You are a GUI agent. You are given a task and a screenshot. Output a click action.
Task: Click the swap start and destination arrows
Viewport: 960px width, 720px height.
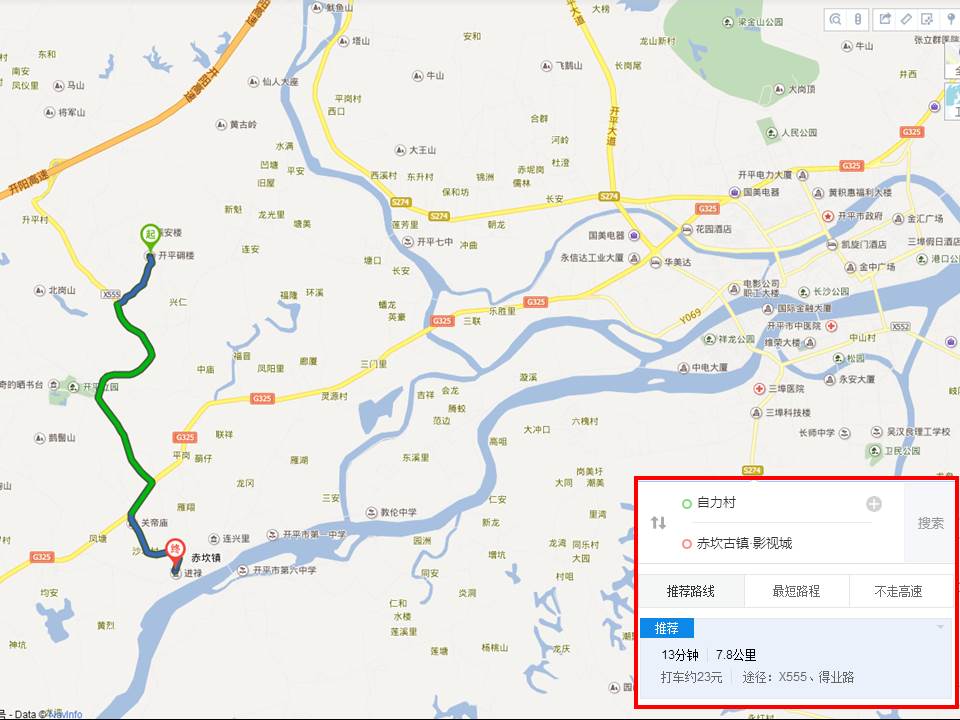click(658, 523)
